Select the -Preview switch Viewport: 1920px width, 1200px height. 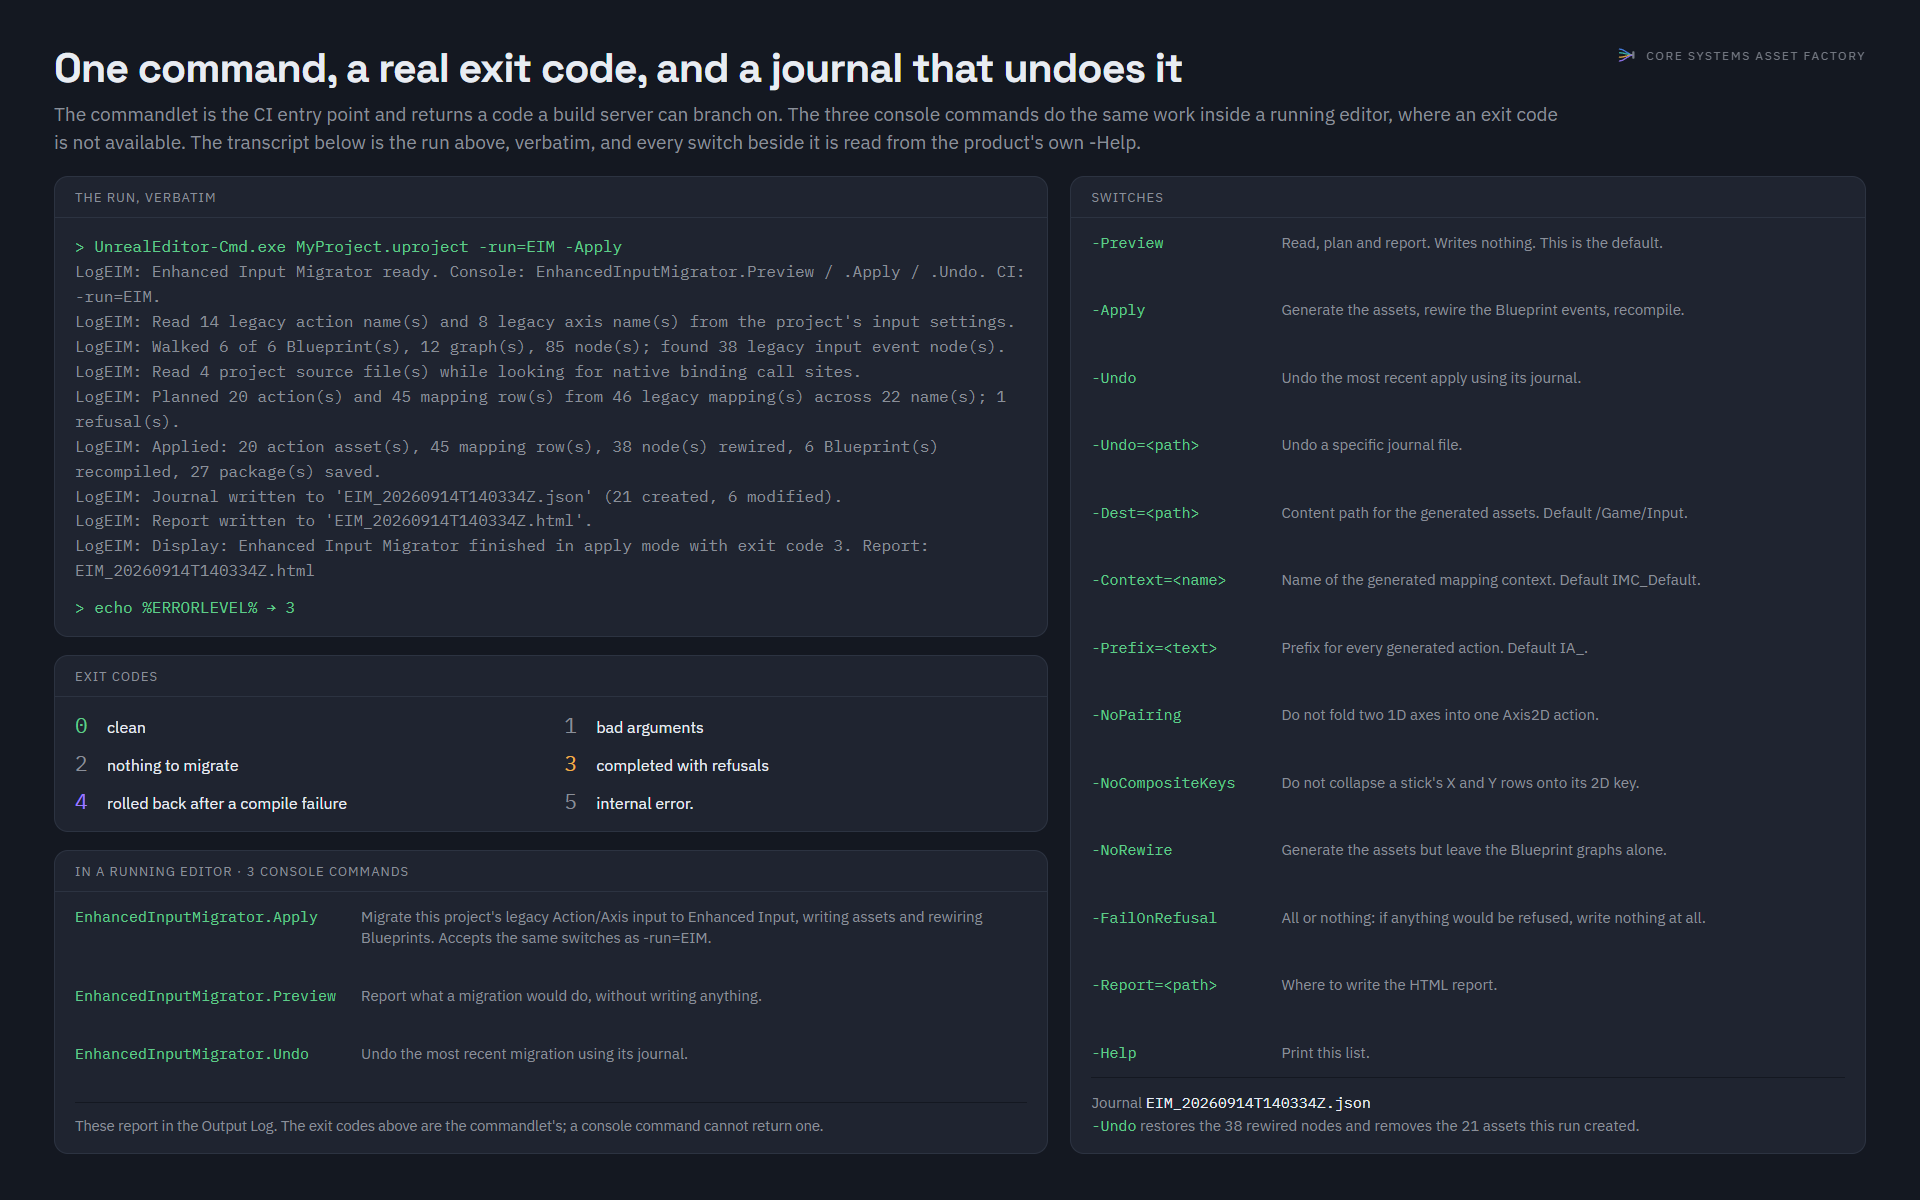click(x=1127, y=244)
